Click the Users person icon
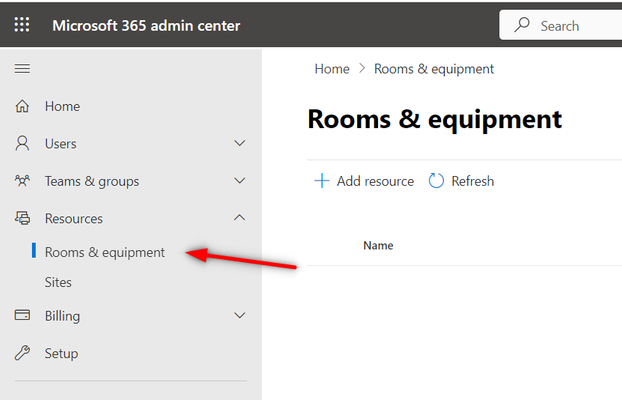622x400 pixels. tap(22, 143)
